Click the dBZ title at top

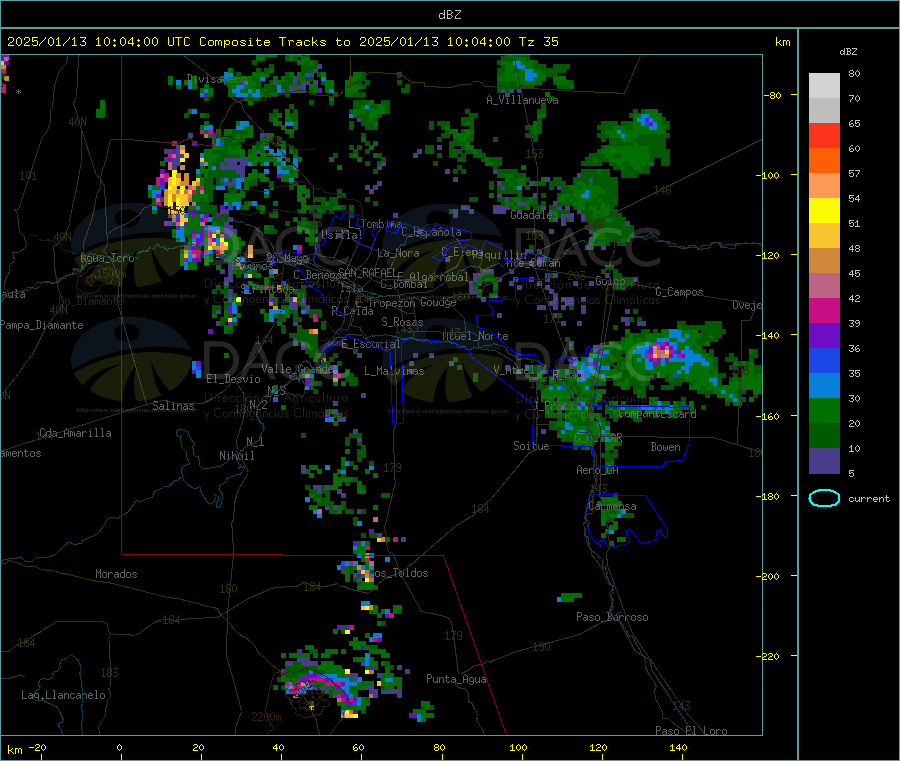click(x=449, y=15)
